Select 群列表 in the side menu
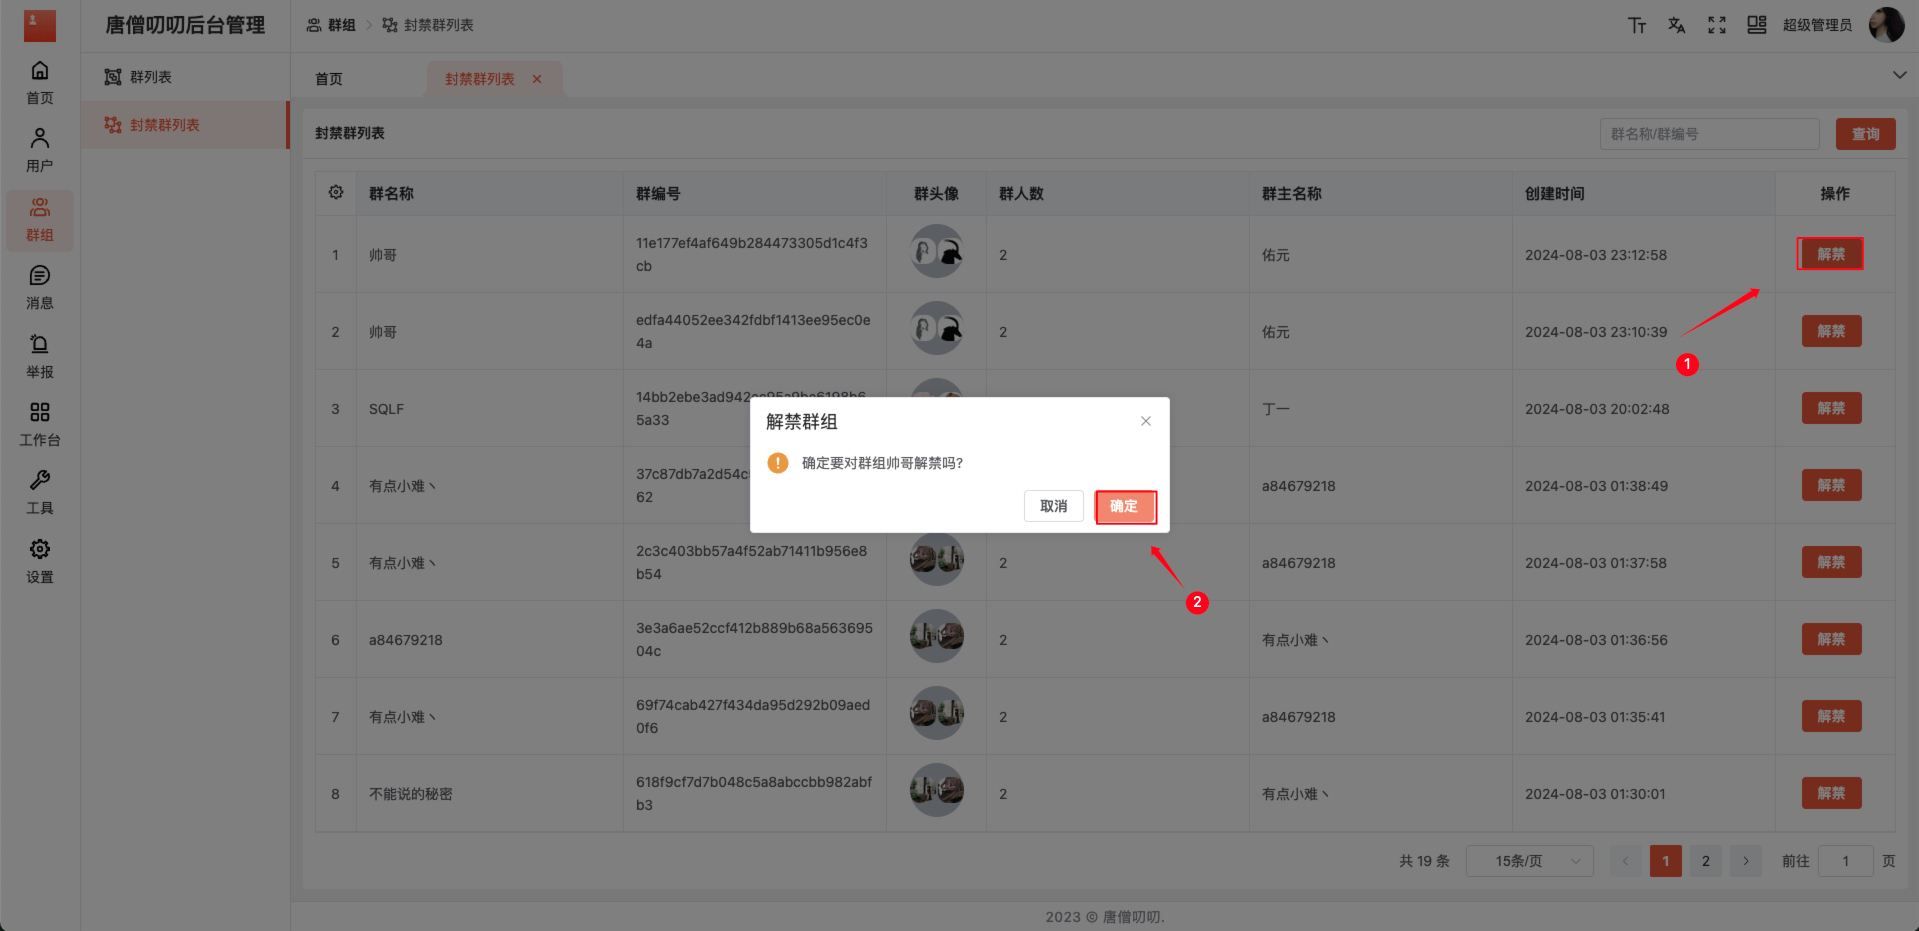 pos(151,77)
